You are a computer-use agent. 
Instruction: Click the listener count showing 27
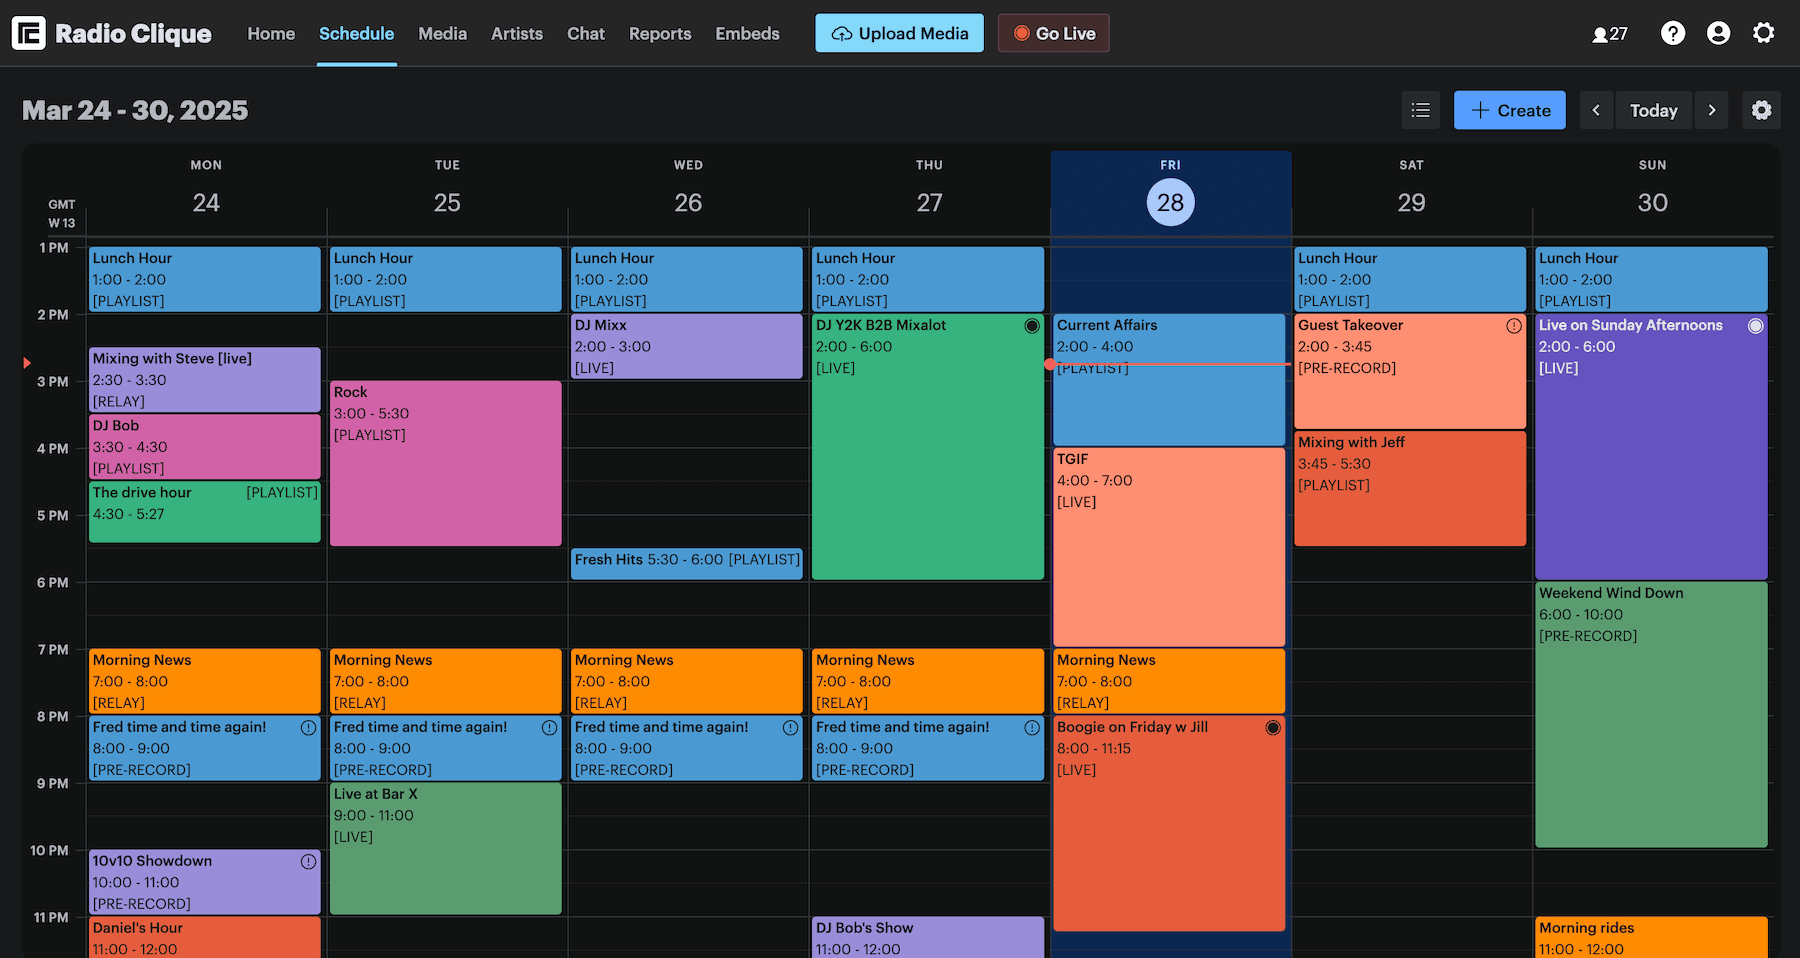pyautogui.click(x=1610, y=33)
